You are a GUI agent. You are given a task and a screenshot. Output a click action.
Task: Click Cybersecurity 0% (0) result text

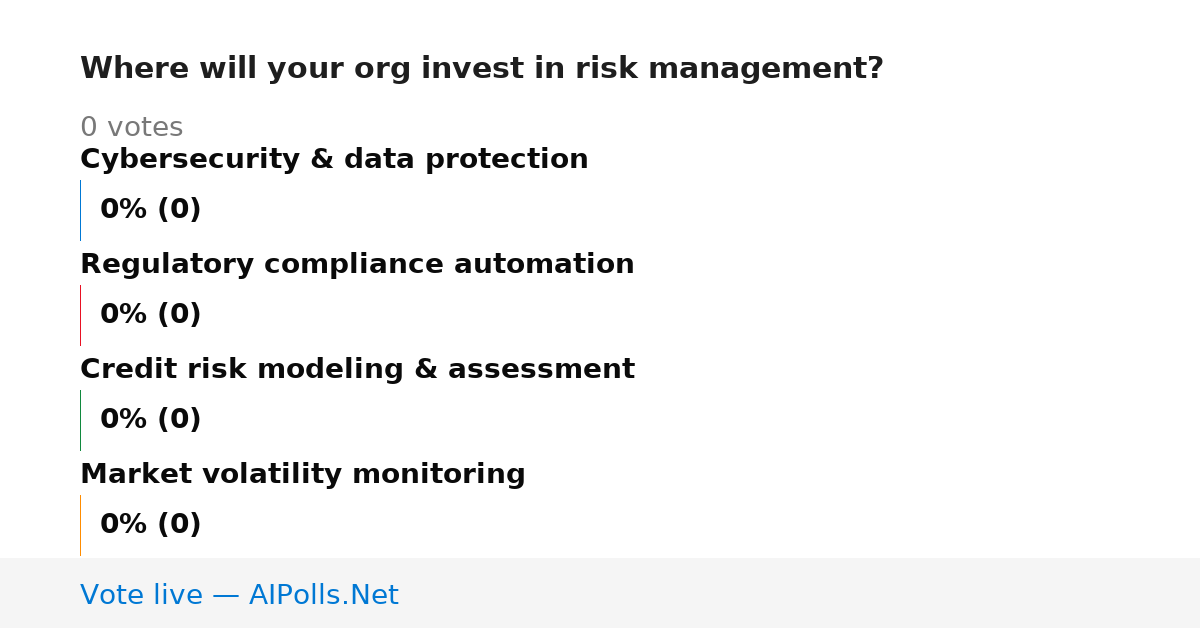(x=151, y=210)
